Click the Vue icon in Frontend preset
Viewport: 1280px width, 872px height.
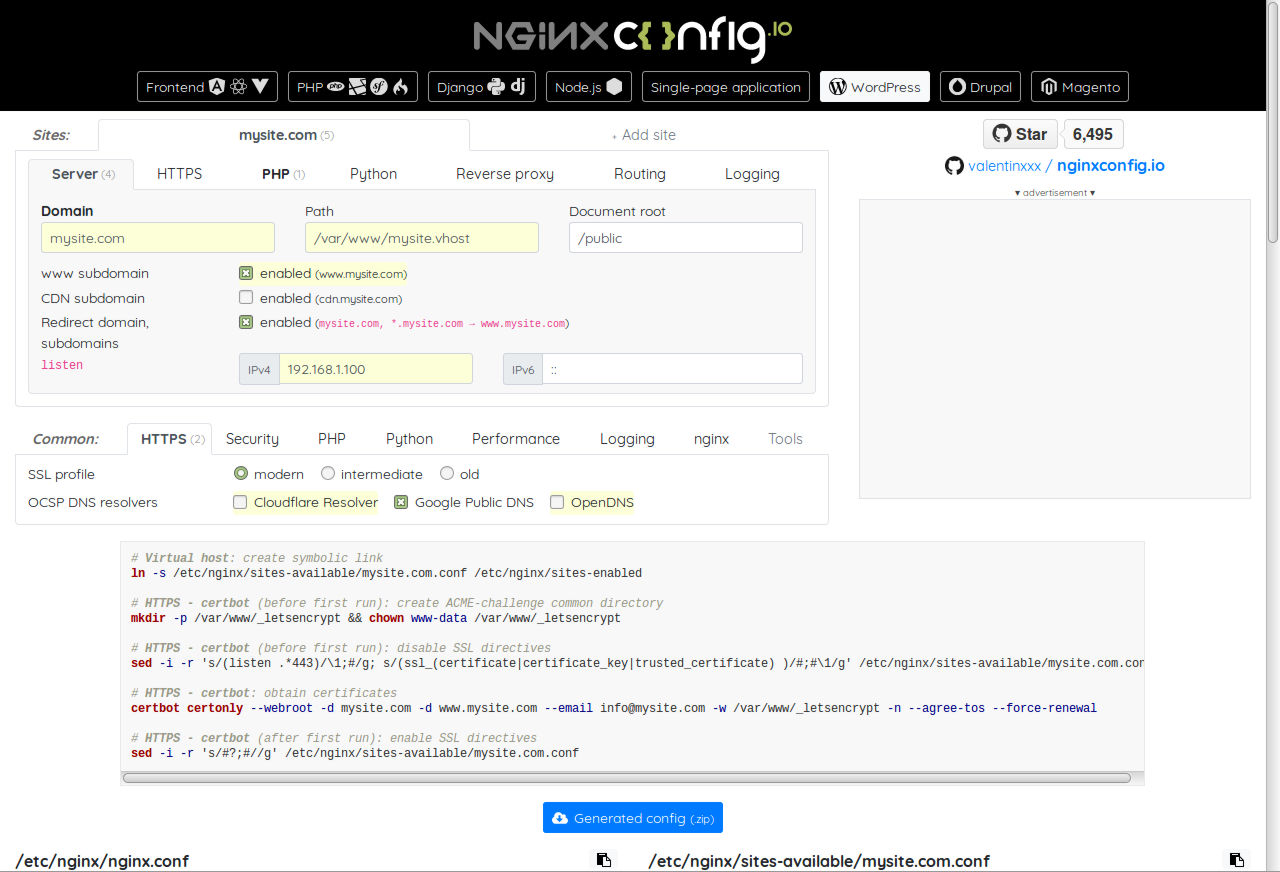click(x=260, y=87)
